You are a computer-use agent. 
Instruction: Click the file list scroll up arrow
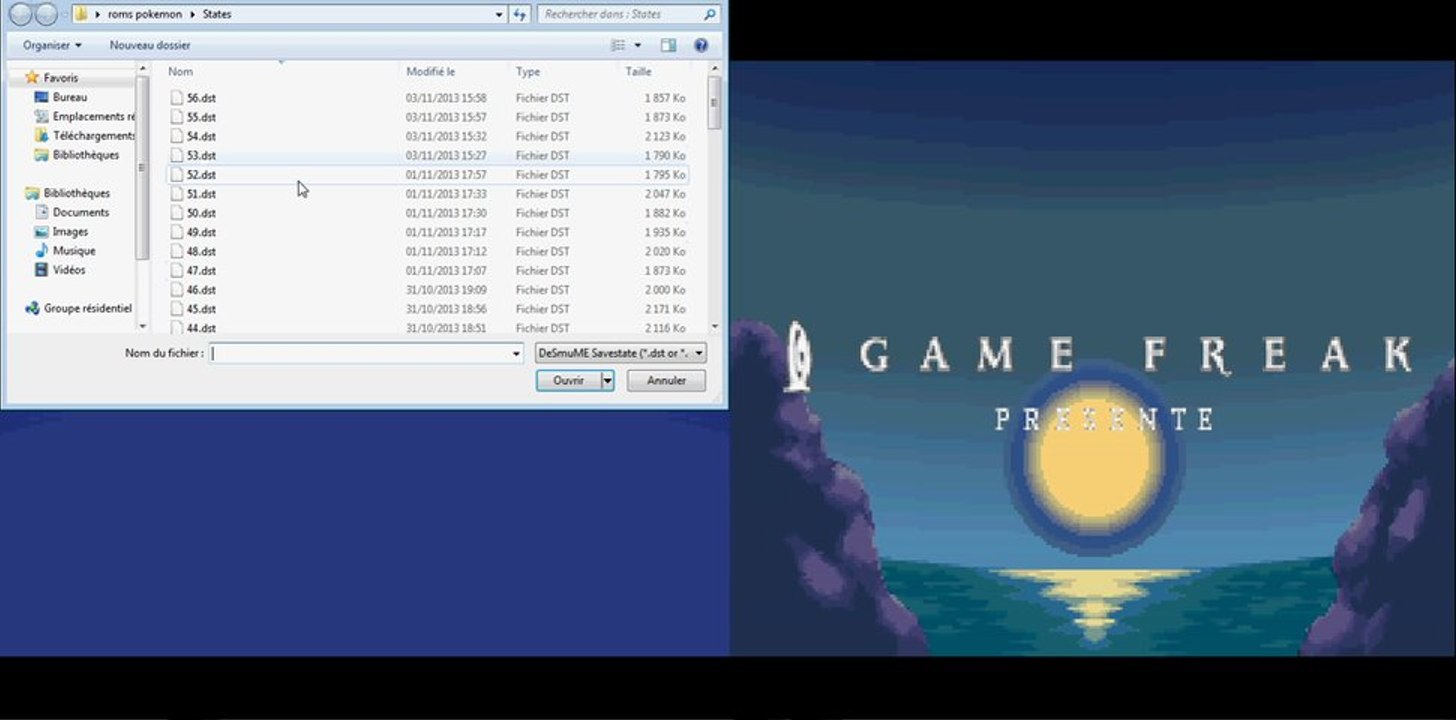click(x=714, y=71)
